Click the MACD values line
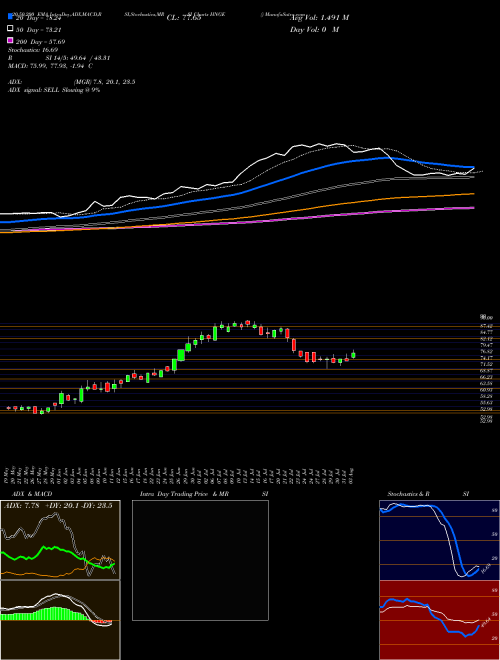The width and height of the screenshot is (500, 660). point(50,66)
